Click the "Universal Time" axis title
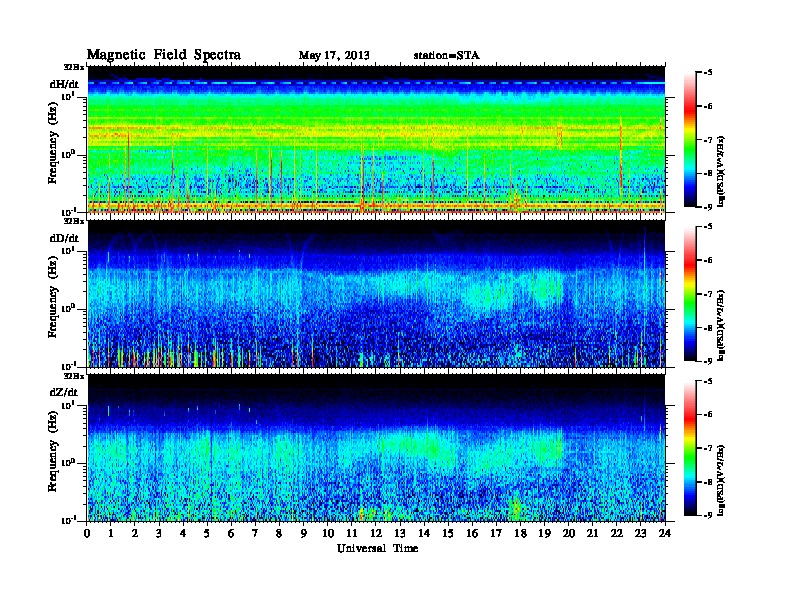The height and width of the screenshot is (612, 792). [377, 548]
